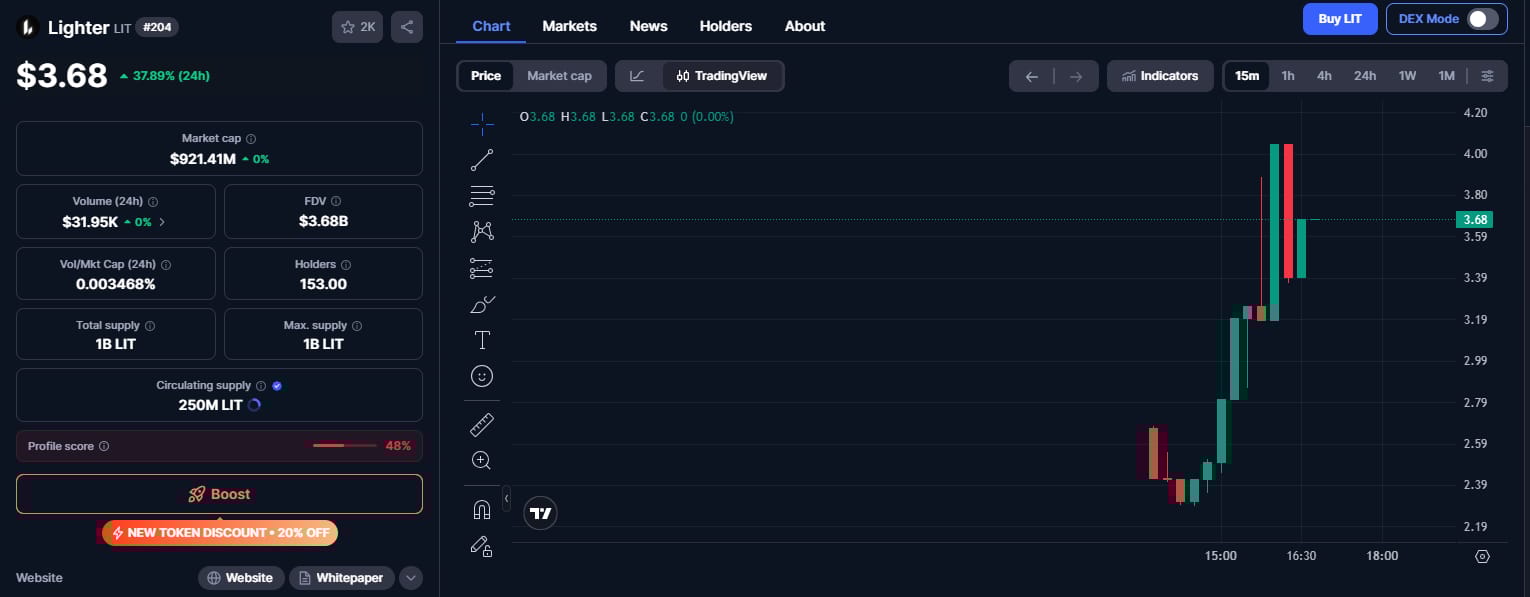
Task: Select the measure ruler tool
Action: point(482,424)
